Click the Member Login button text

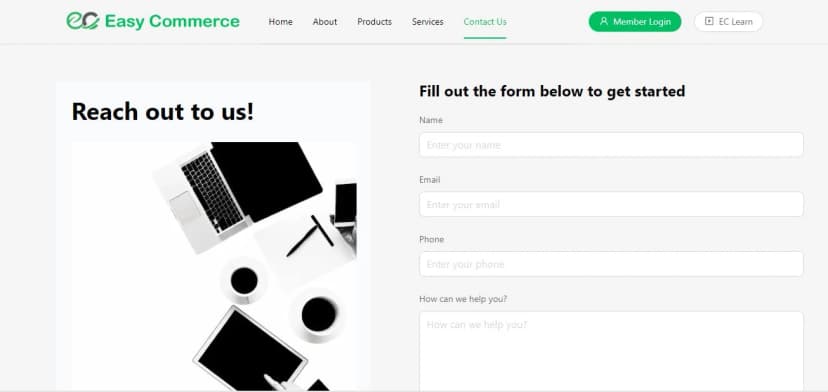click(642, 22)
